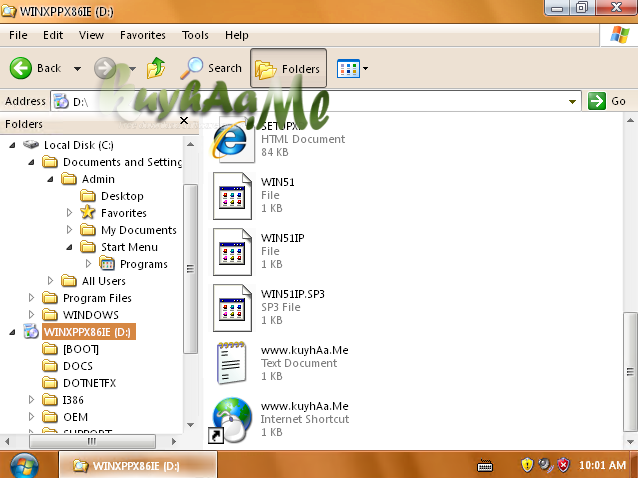Click the green Back arrow icon
Viewport: 638px width, 478px height.
(20, 68)
